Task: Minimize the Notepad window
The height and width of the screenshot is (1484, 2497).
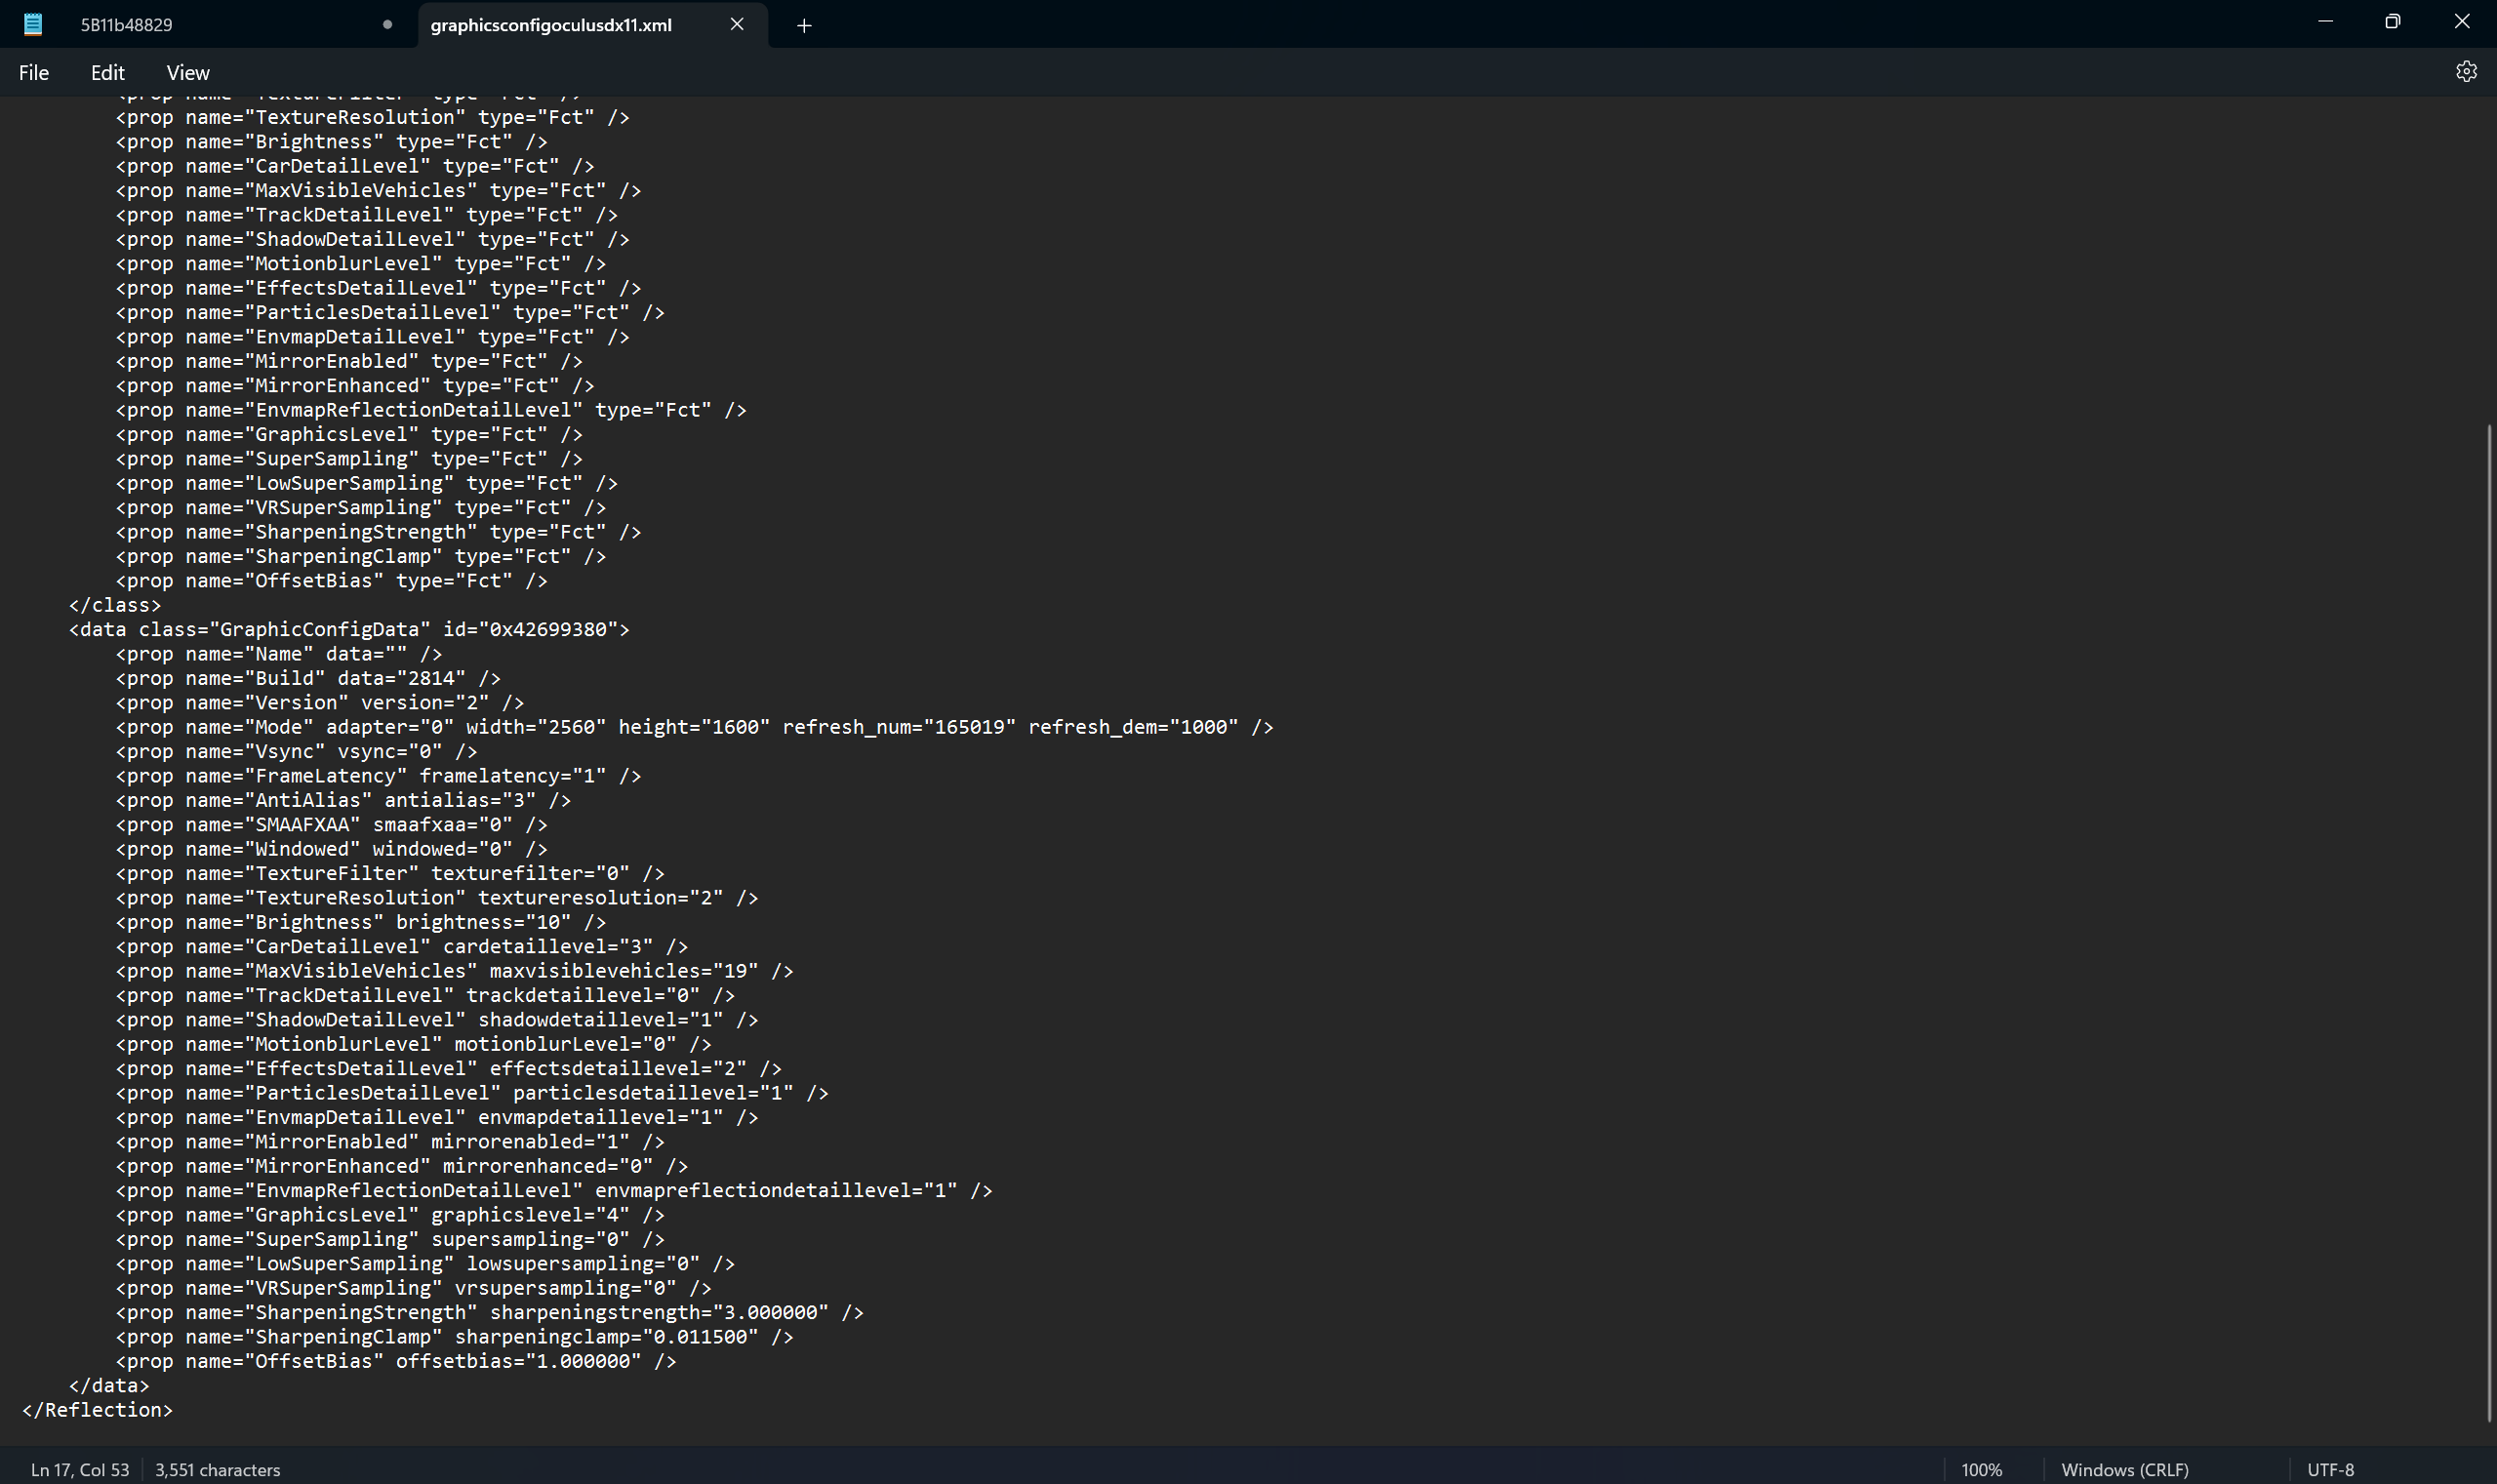Action: 2325,22
